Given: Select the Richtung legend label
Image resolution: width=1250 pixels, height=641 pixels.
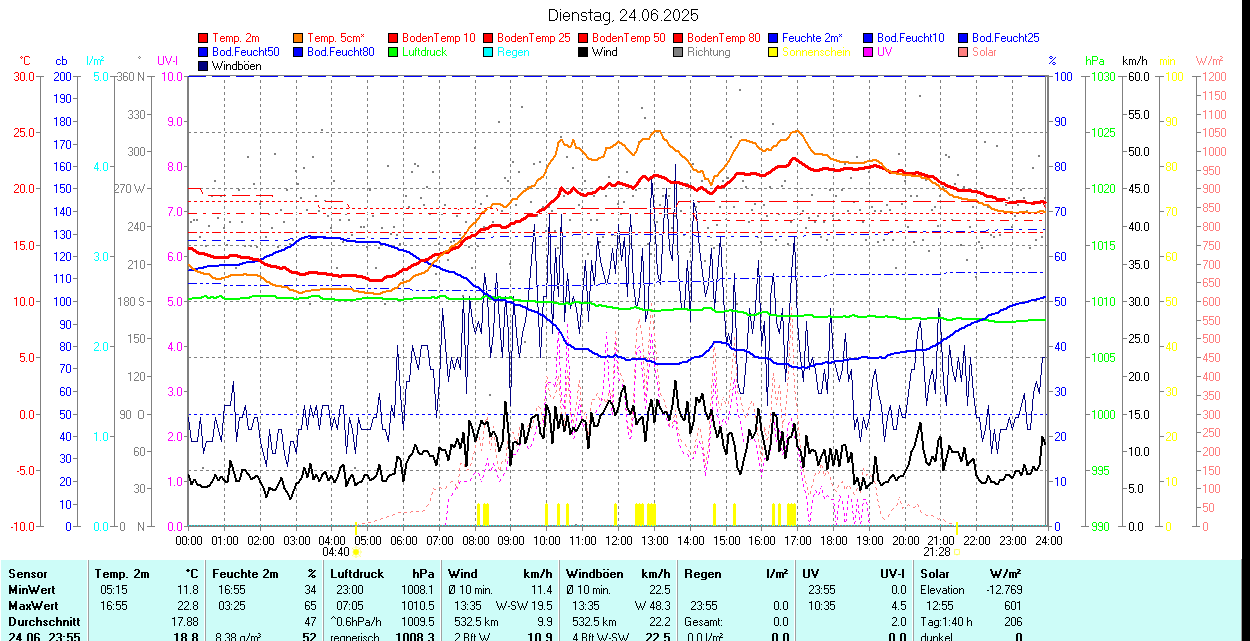Looking at the screenshot, I should tap(709, 52).
